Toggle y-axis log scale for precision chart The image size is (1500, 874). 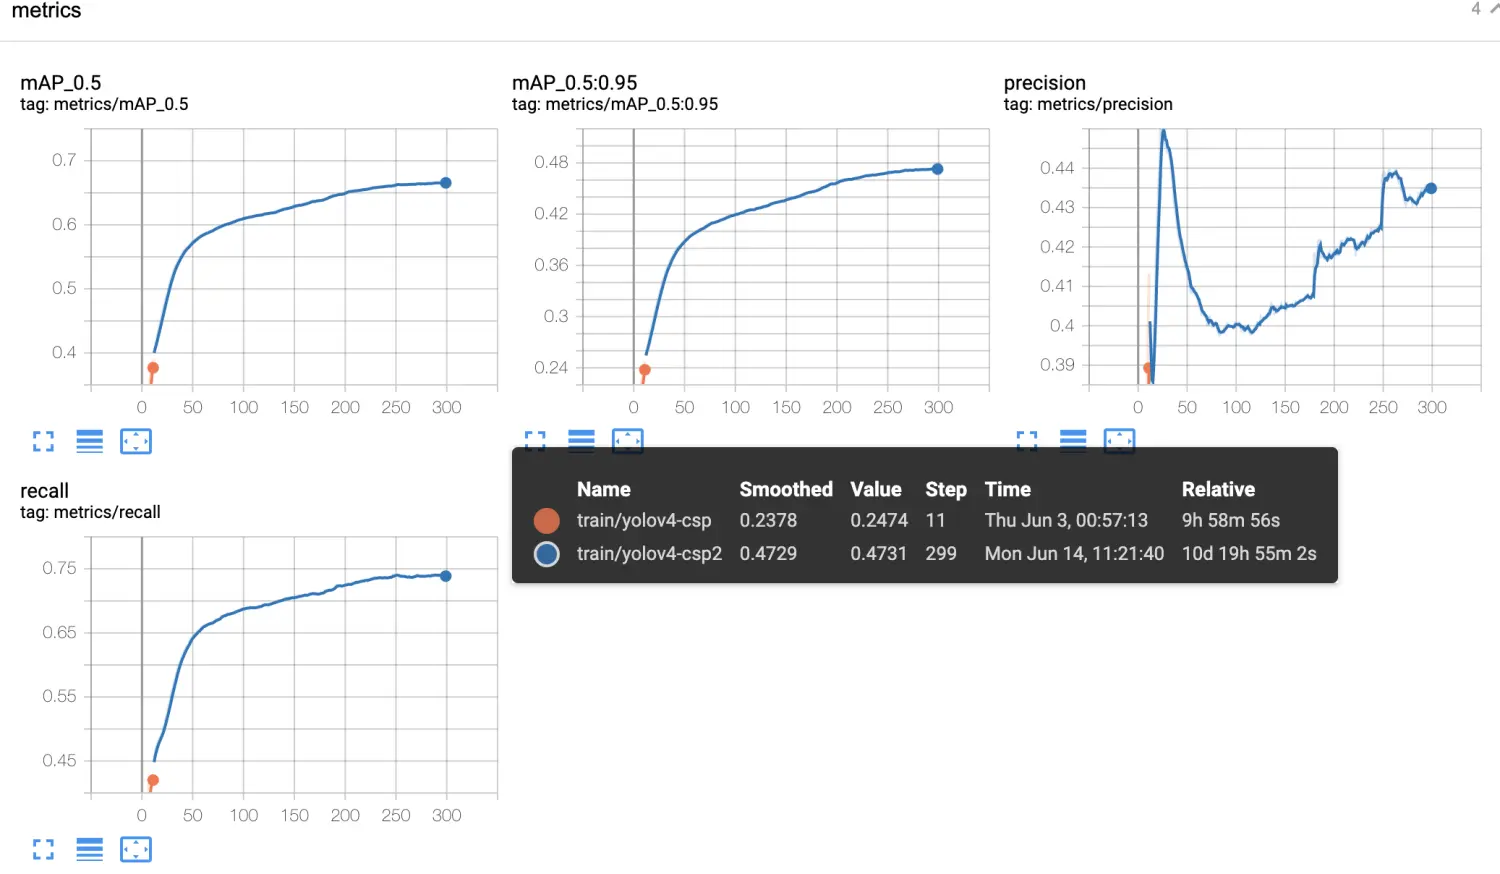(x=1073, y=441)
